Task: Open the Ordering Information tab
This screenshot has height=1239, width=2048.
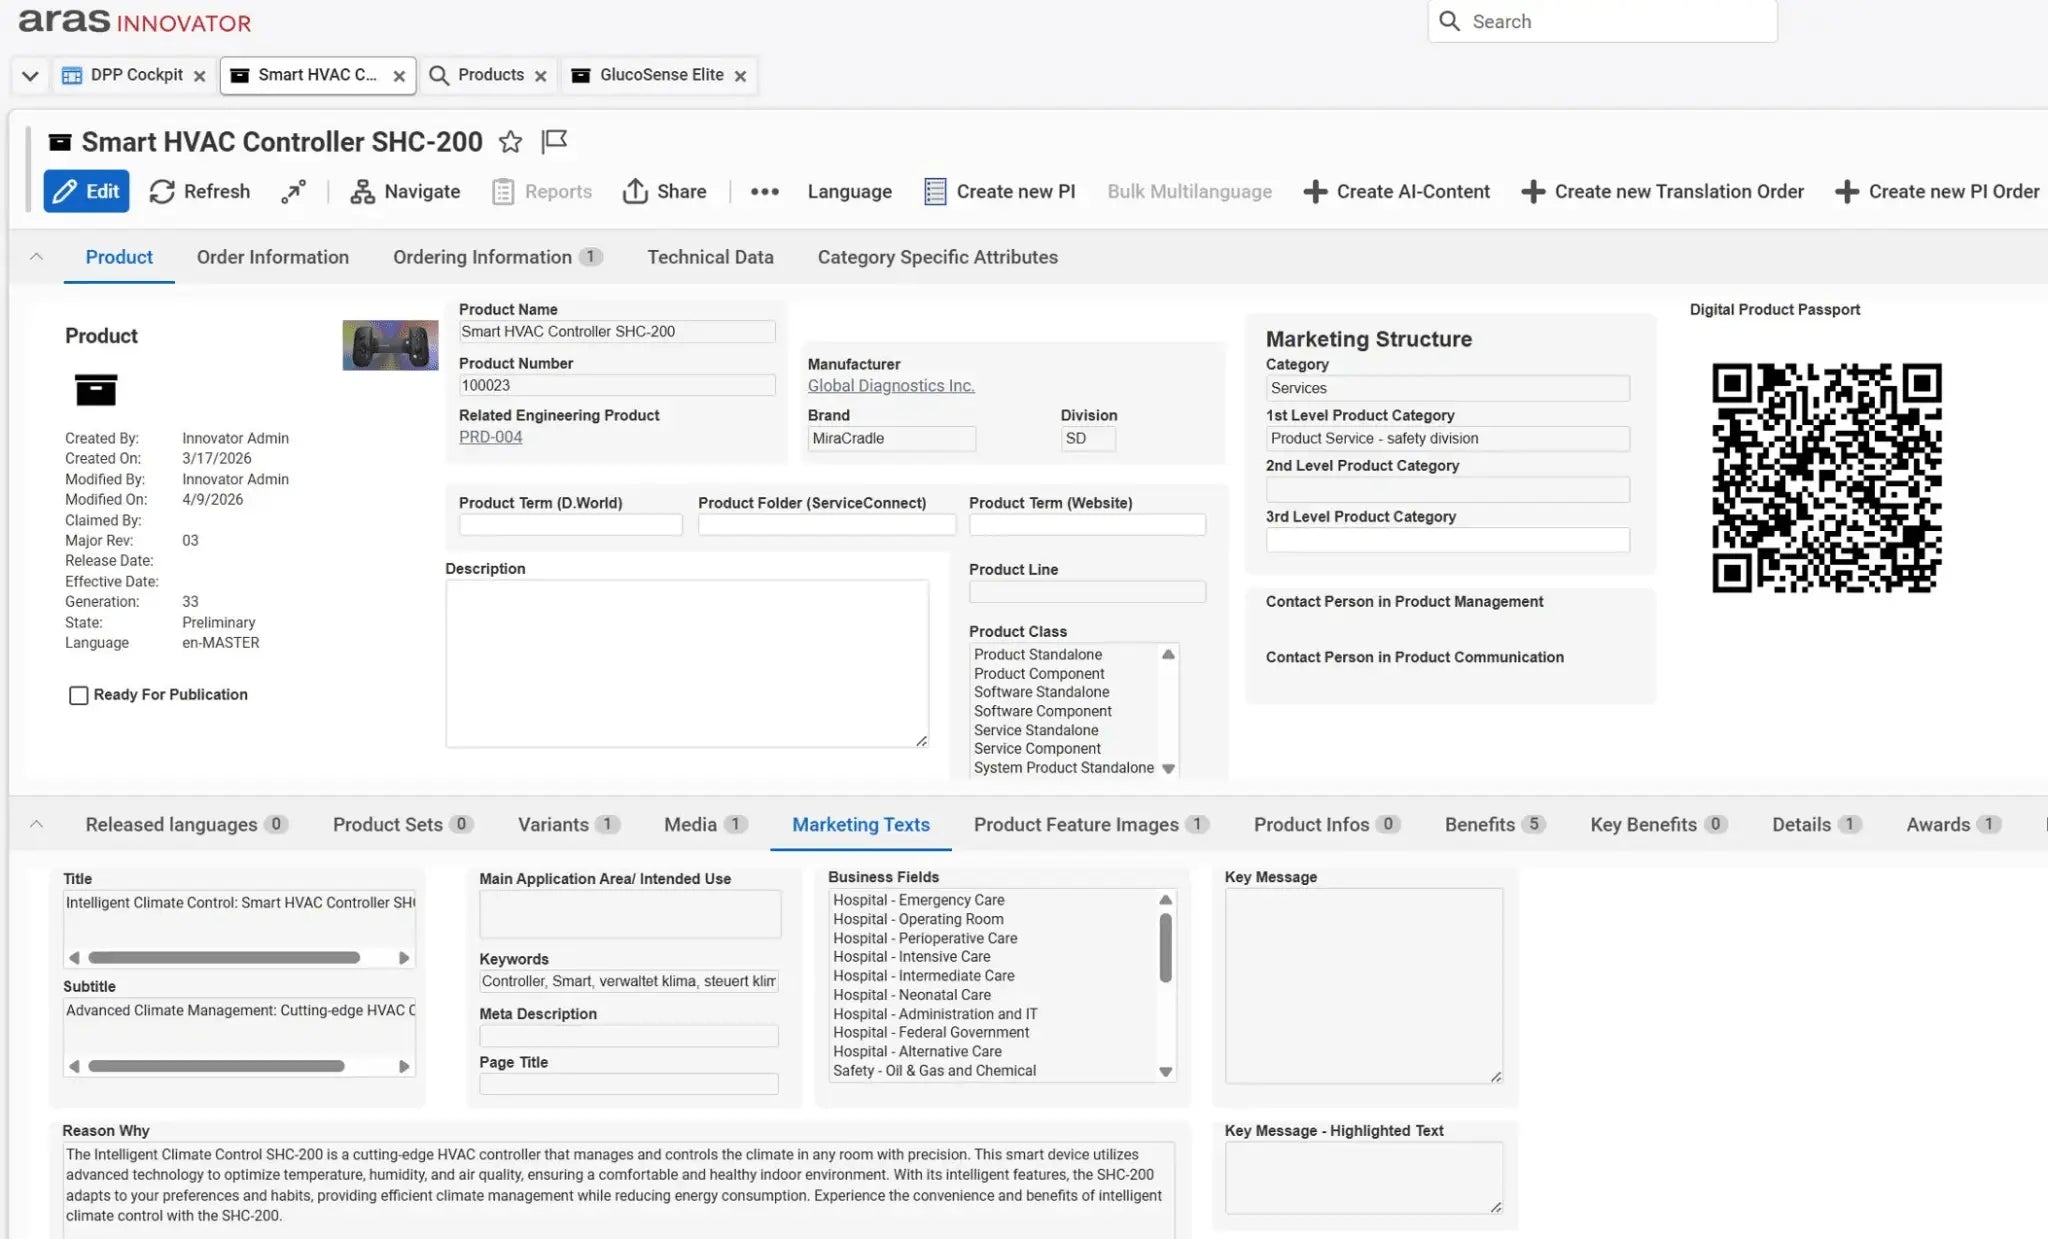Action: (497, 257)
